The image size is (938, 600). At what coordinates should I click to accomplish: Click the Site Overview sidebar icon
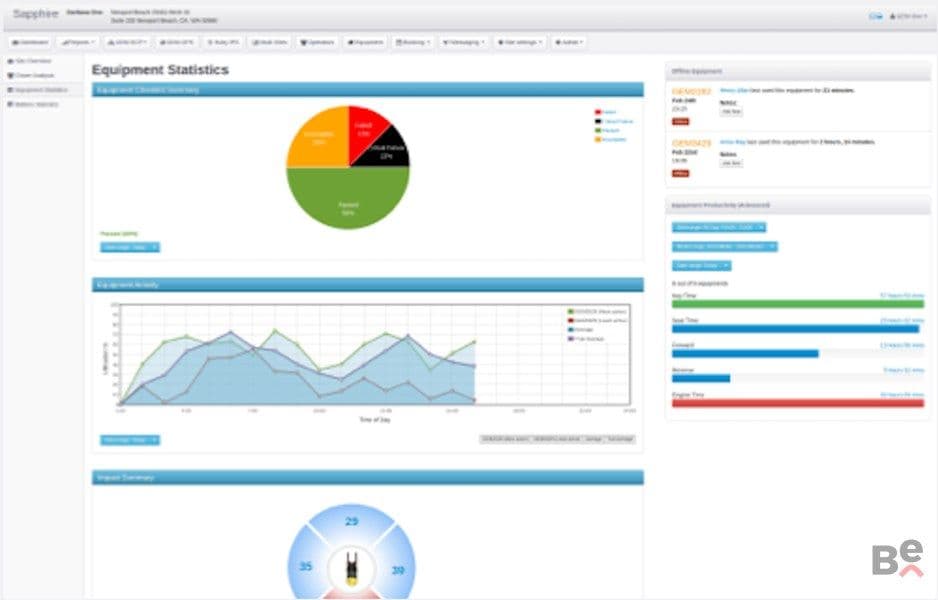10,61
